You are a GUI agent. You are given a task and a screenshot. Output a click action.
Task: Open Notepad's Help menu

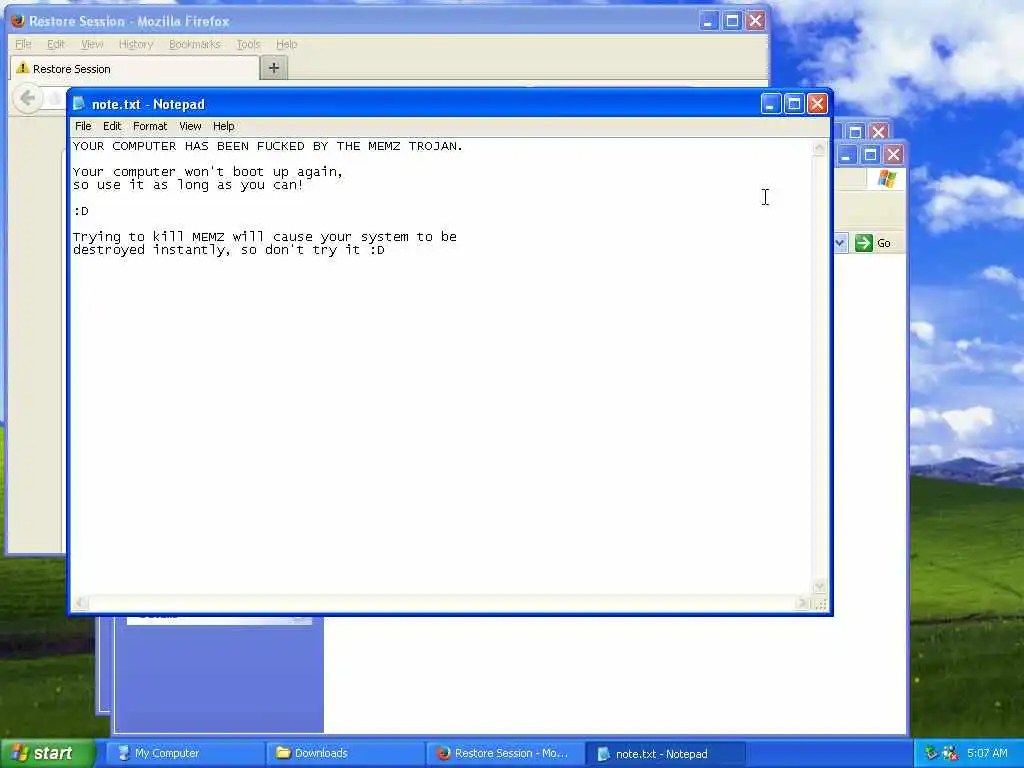click(x=223, y=126)
